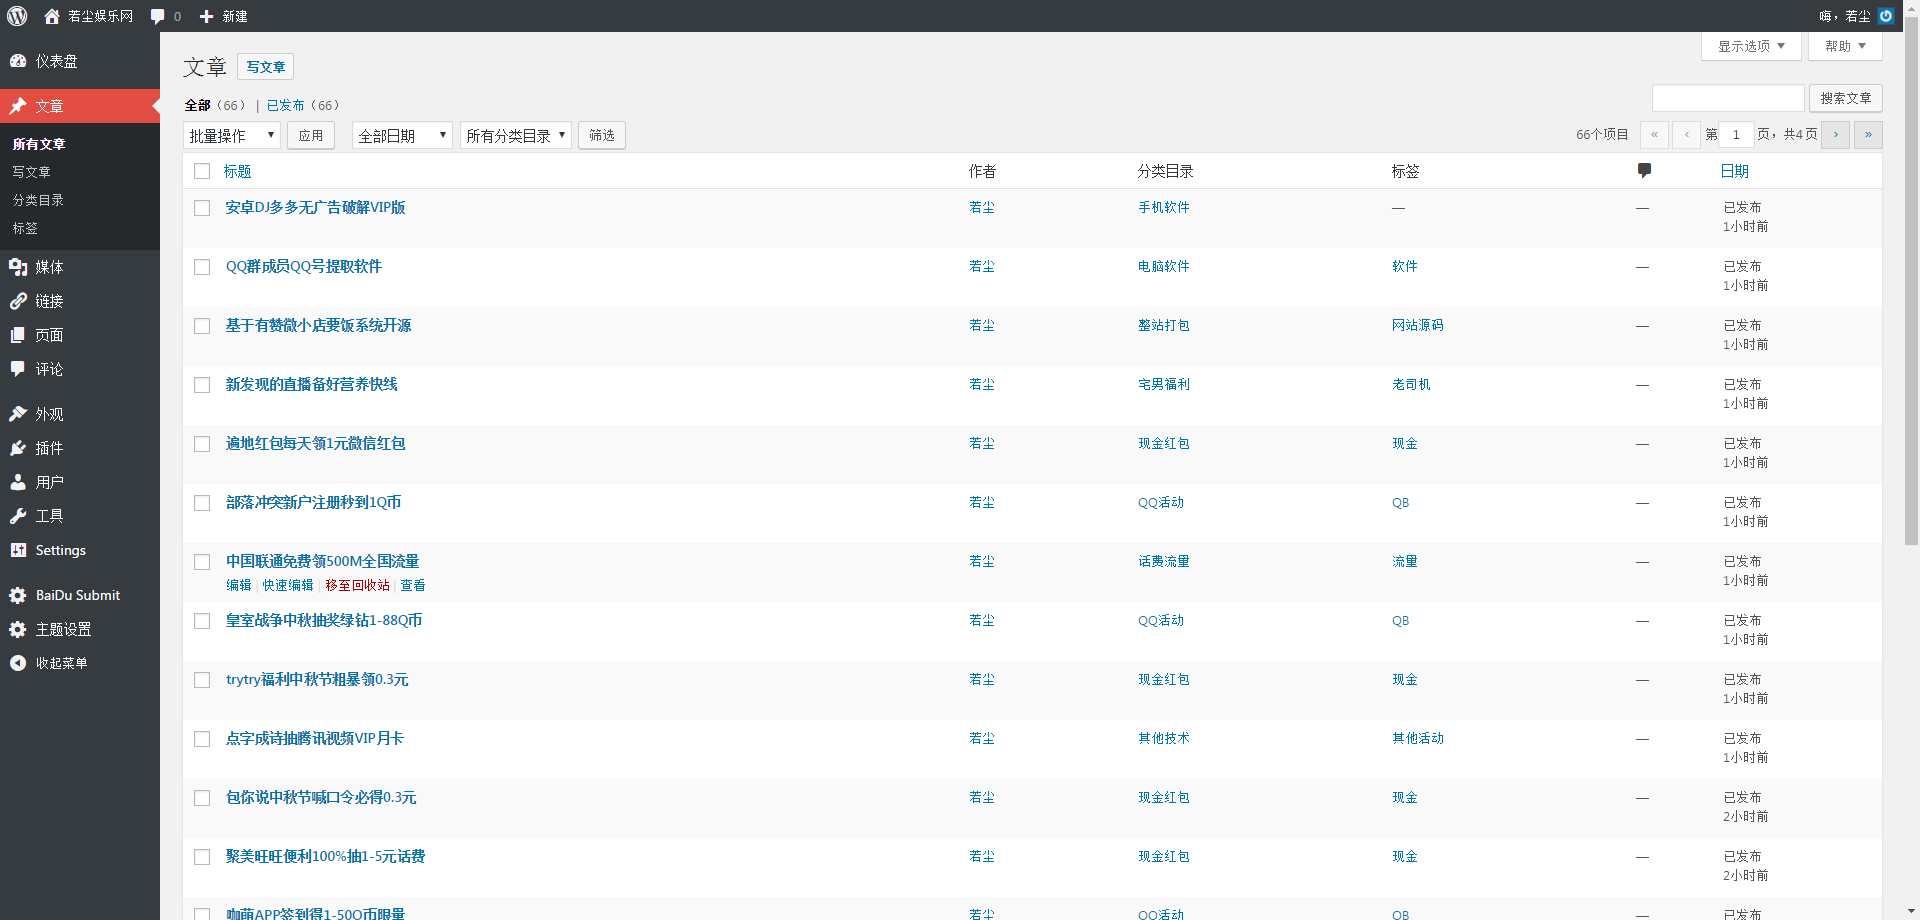
Task: Open post 点字成诗抽腾讯视频VIP月卡
Action: pos(315,738)
